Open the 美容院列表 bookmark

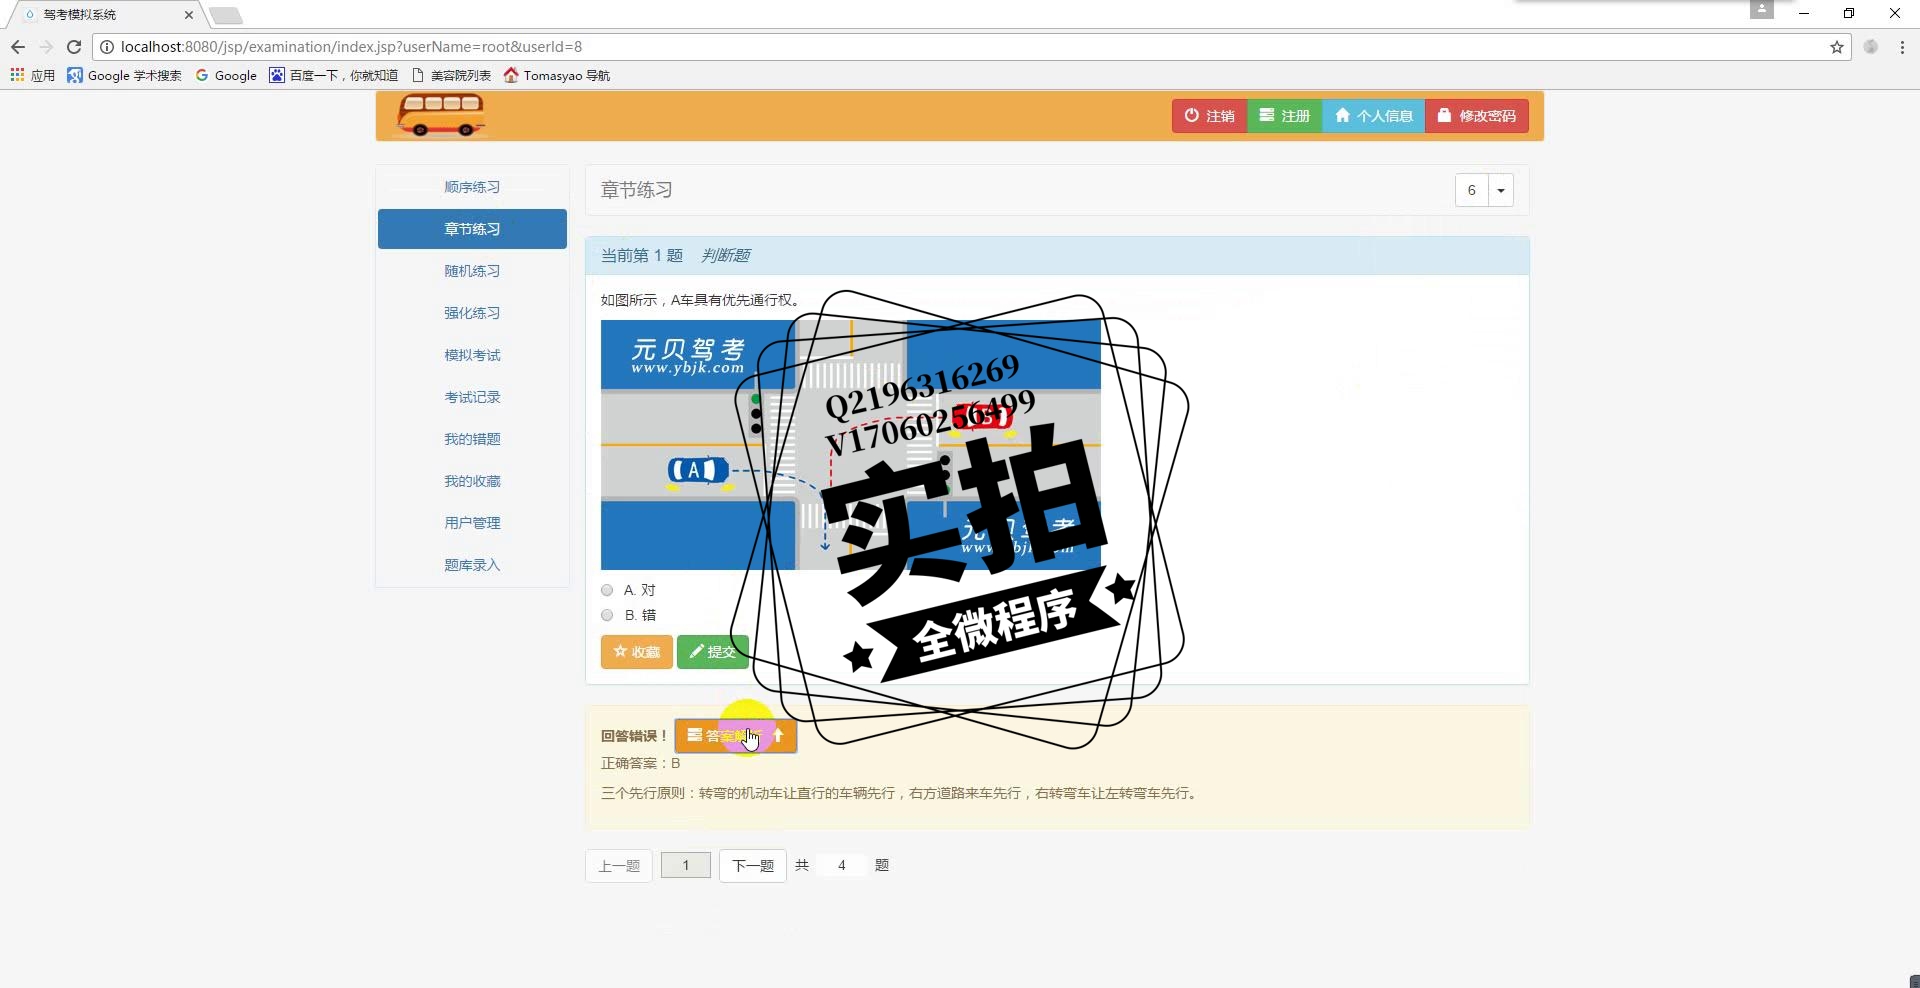click(451, 75)
